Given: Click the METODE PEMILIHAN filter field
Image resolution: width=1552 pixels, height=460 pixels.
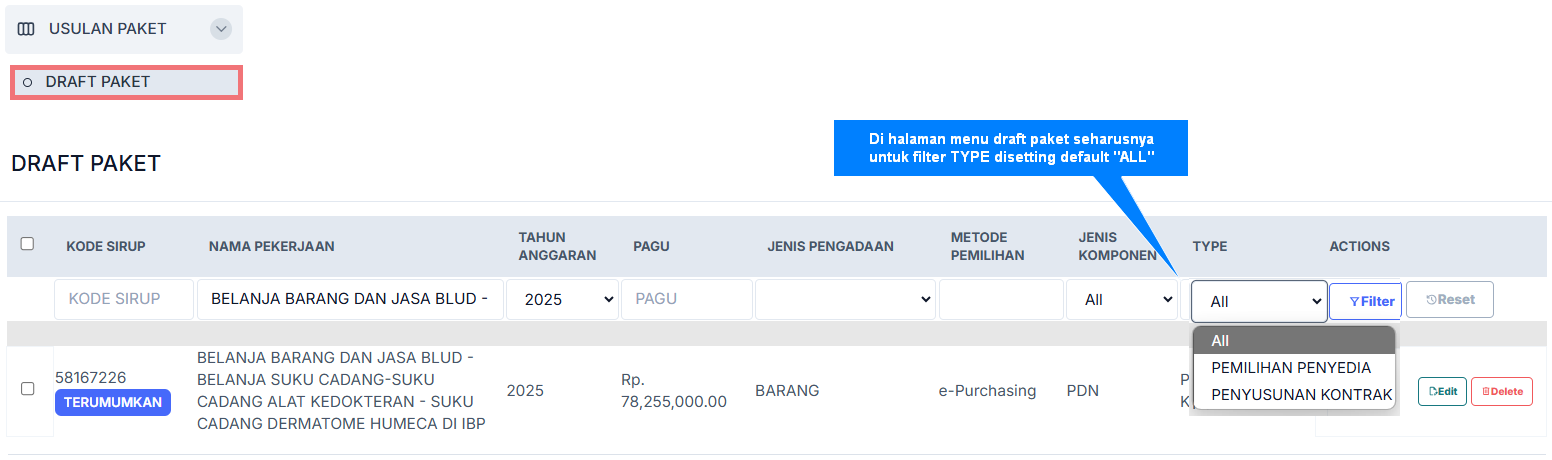Looking at the screenshot, I should pos(1000,299).
